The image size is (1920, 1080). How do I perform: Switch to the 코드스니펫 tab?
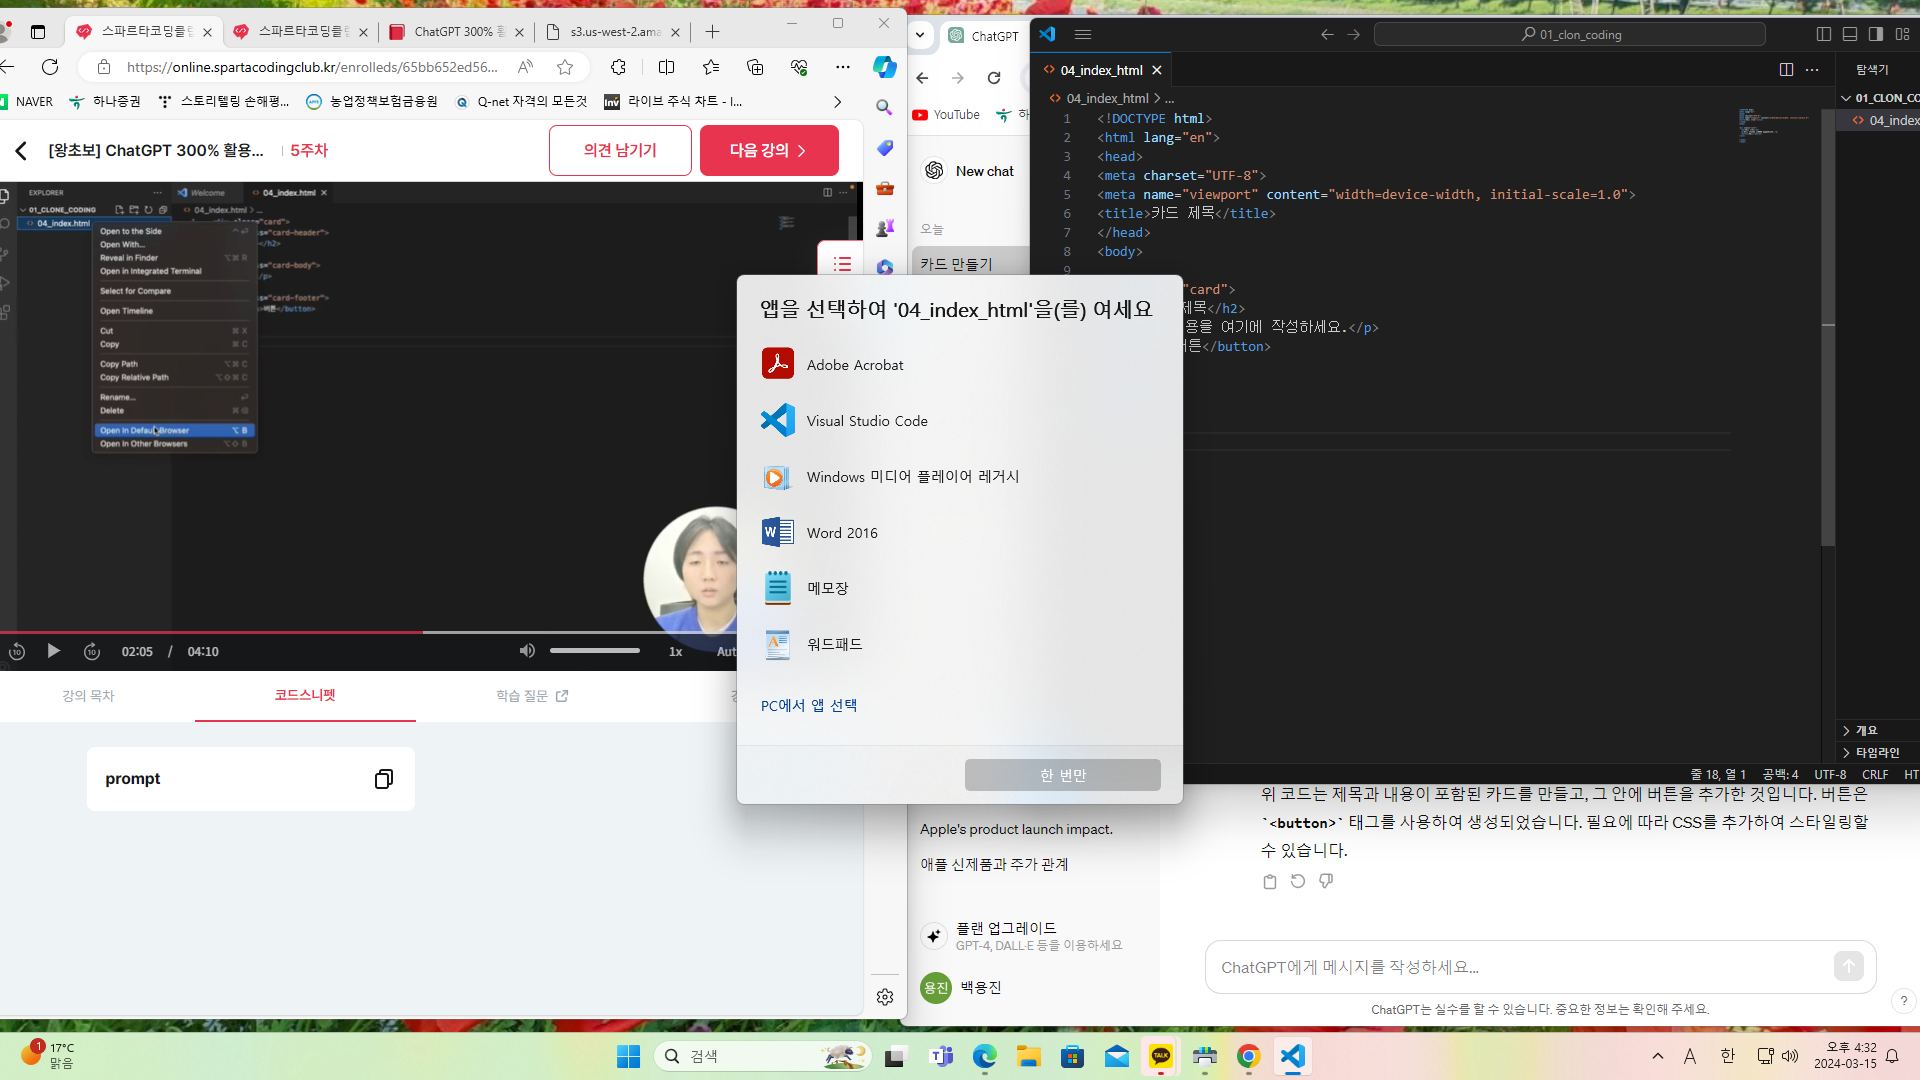click(x=305, y=695)
